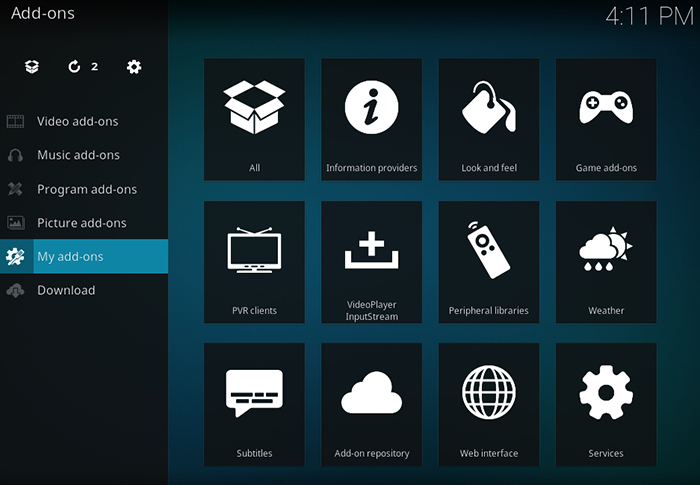Open Subtitles speech bubble tile
Viewport: 700px width, 485px height.
tap(254, 405)
